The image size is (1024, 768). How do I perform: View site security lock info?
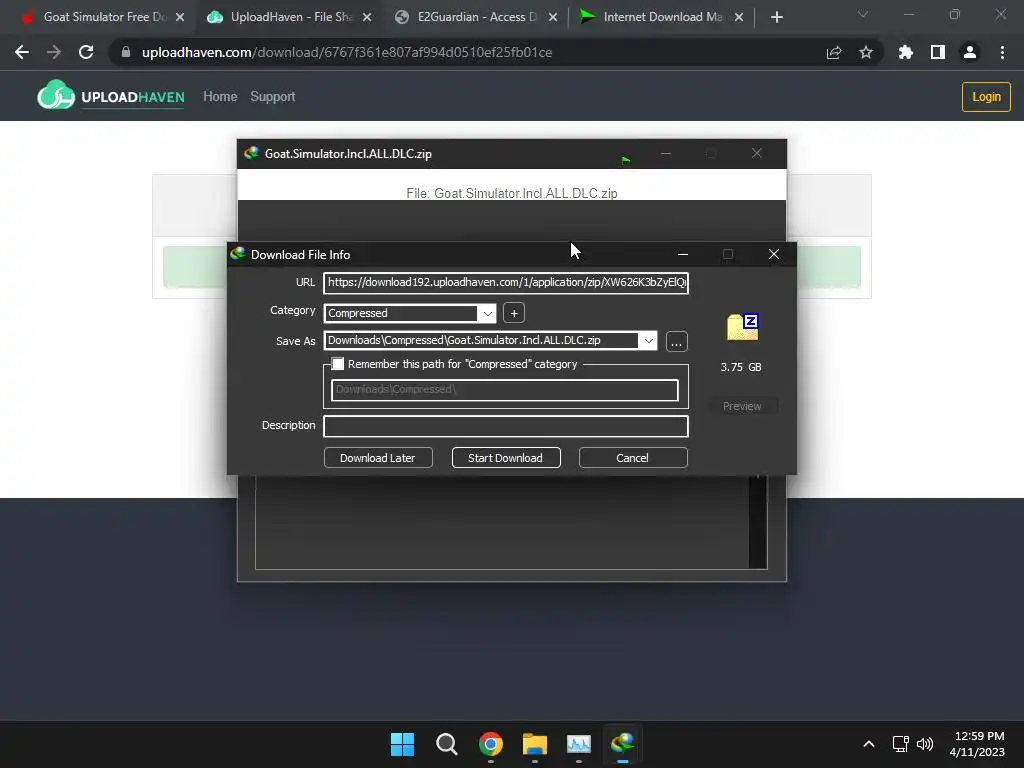[125, 52]
